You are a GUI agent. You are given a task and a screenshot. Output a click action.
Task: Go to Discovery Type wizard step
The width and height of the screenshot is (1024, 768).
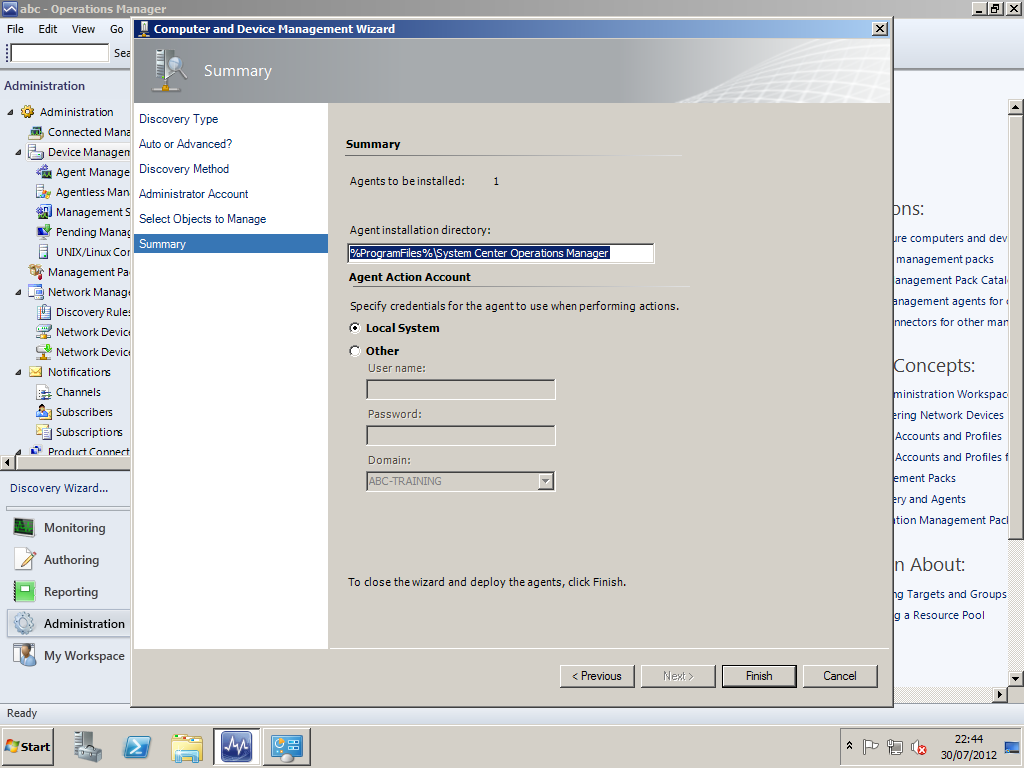tap(178, 119)
